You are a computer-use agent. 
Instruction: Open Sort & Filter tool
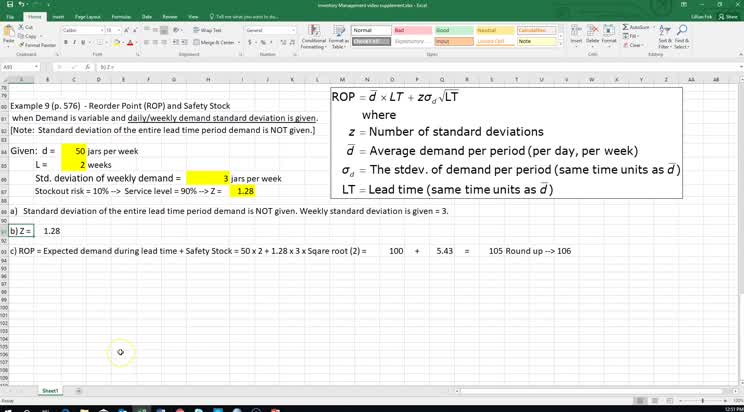coord(662,40)
